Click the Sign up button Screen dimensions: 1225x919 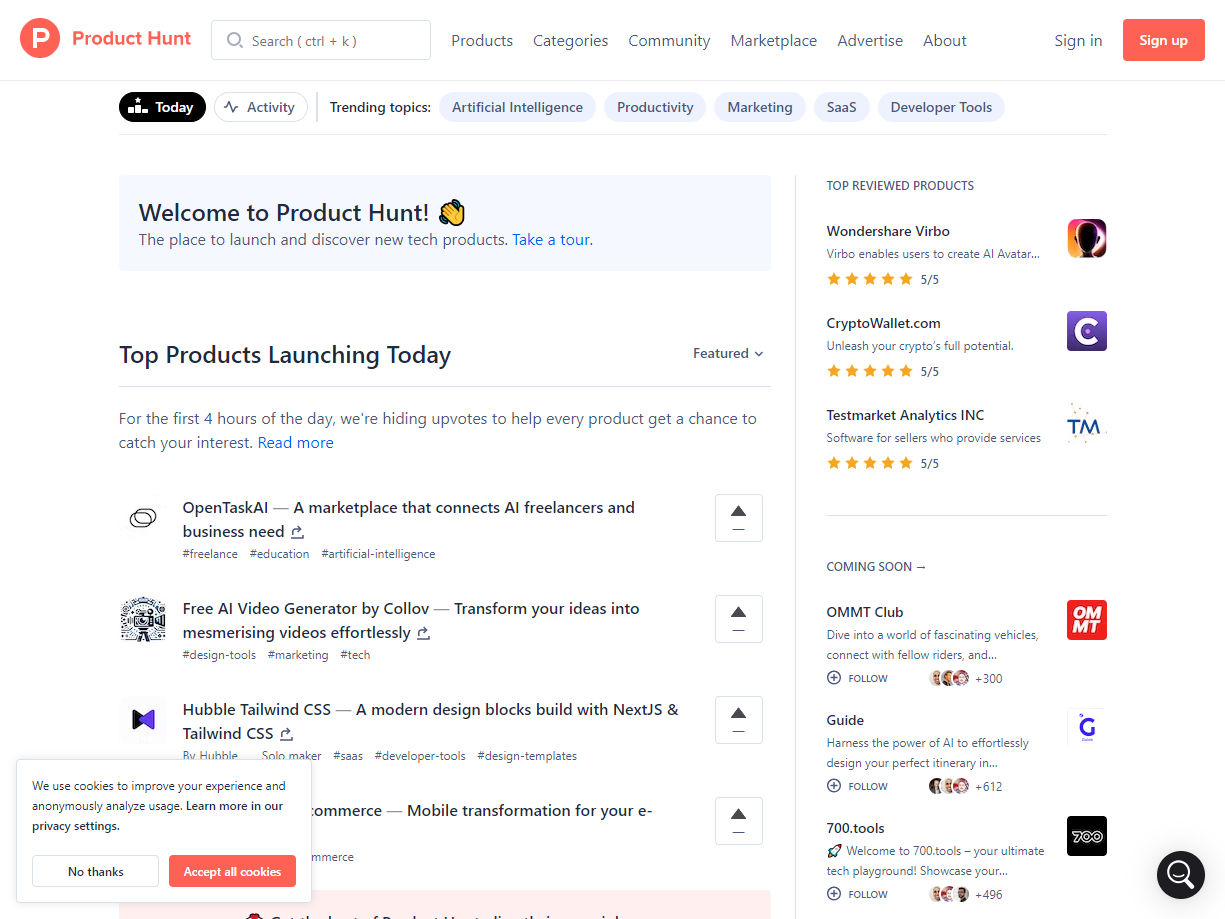click(x=1163, y=40)
